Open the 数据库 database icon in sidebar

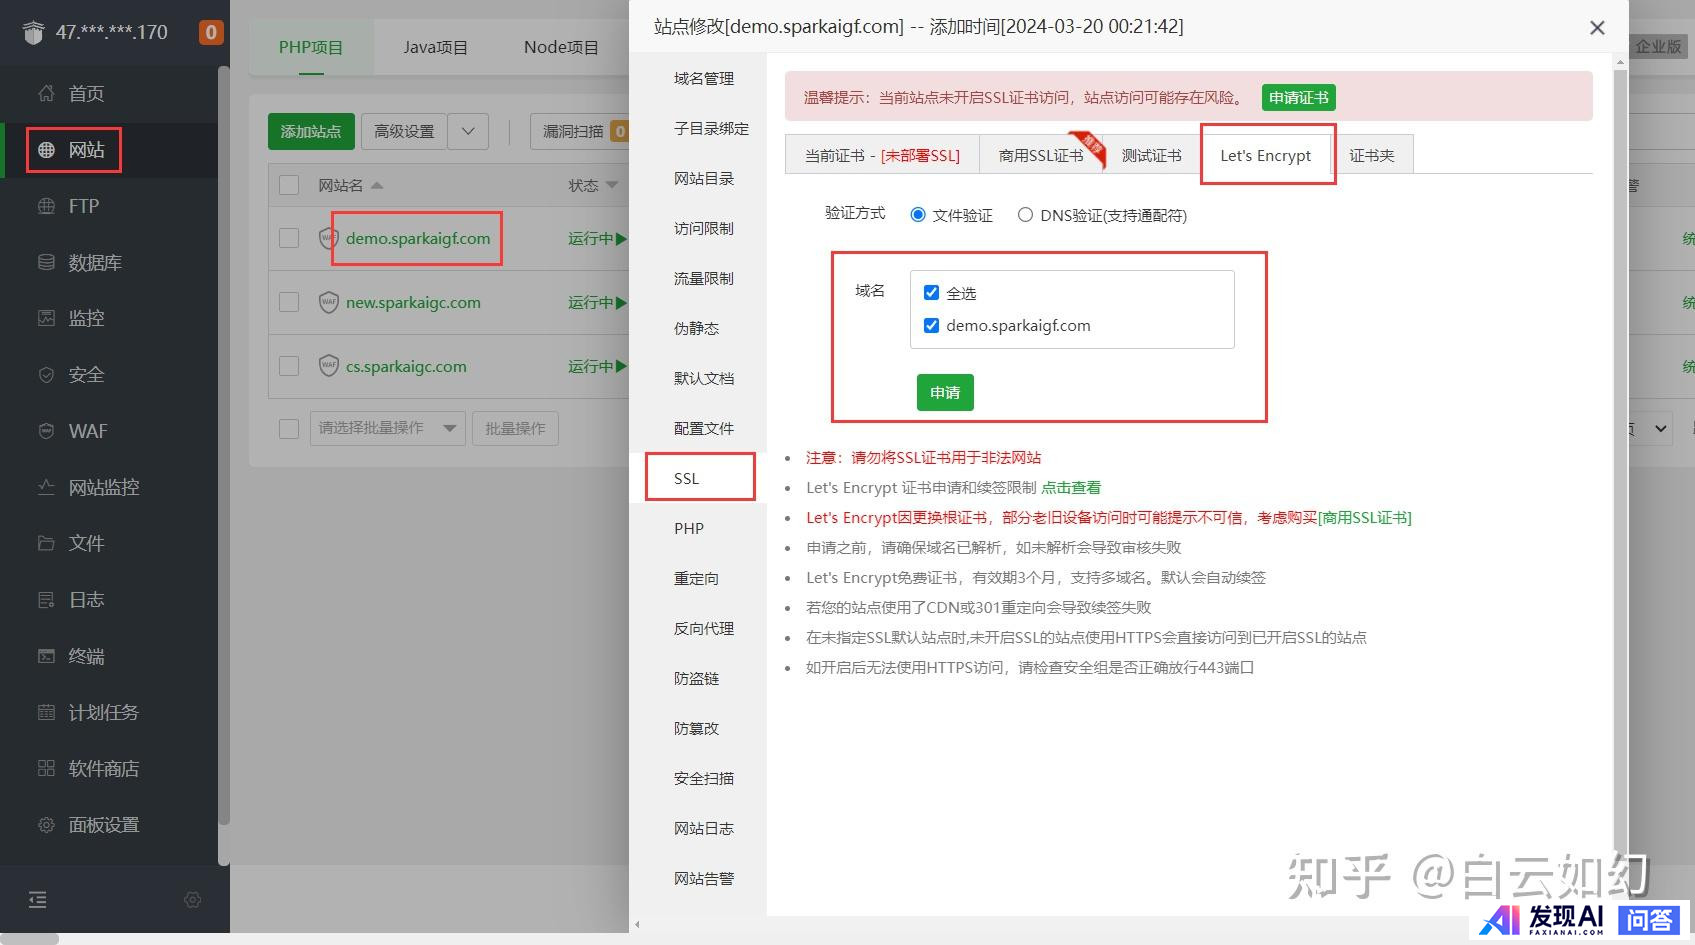[46, 262]
